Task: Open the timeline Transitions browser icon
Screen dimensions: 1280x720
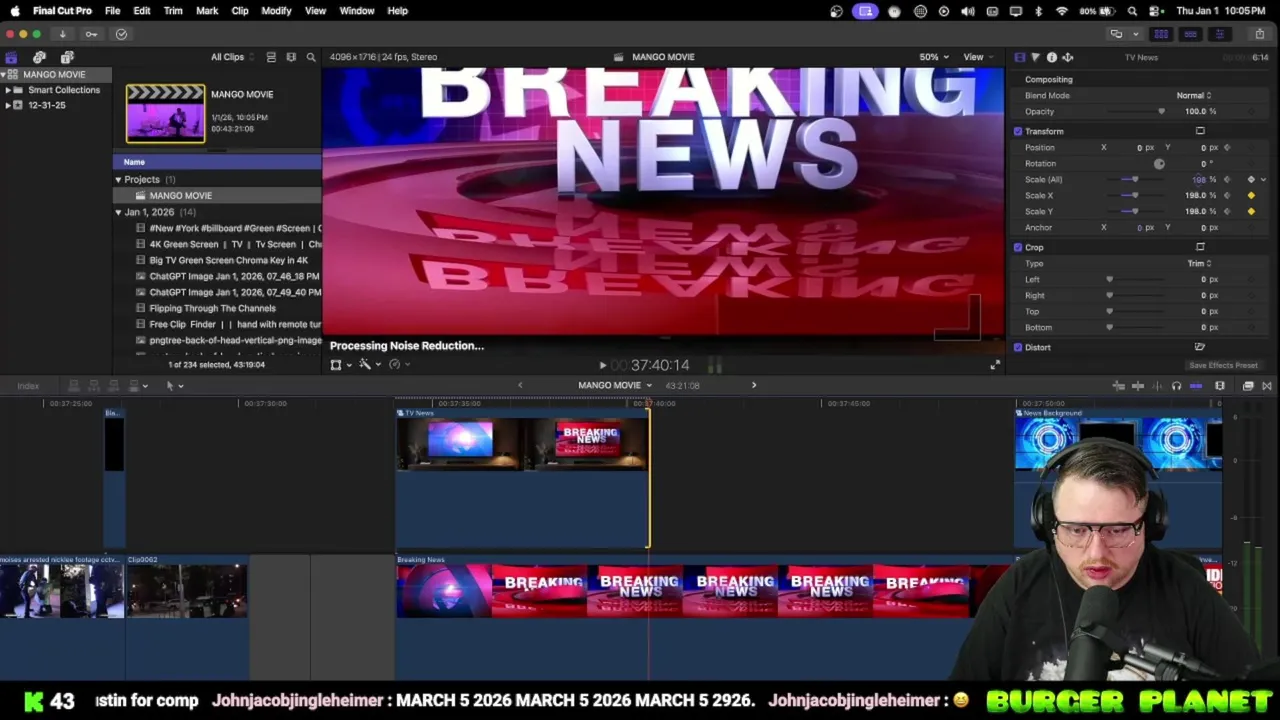Action: 1267,386
